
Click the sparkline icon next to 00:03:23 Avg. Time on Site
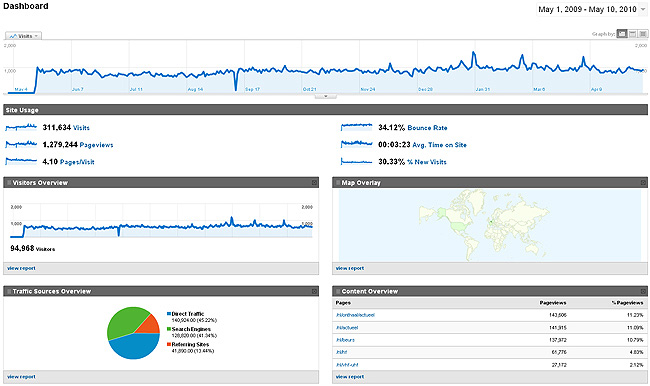pos(357,144)
